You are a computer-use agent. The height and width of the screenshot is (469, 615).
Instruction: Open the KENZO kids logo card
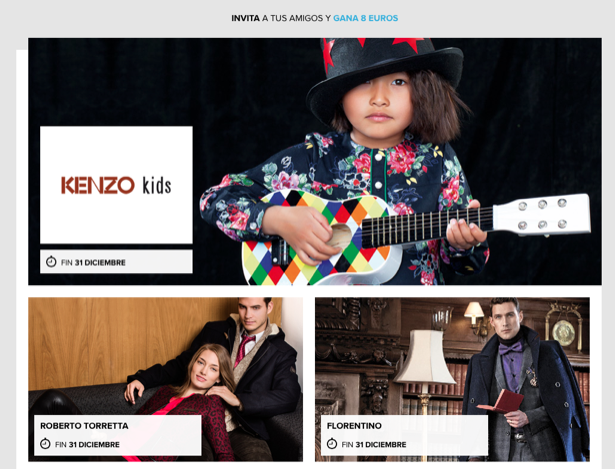click(x=116, y=185)
